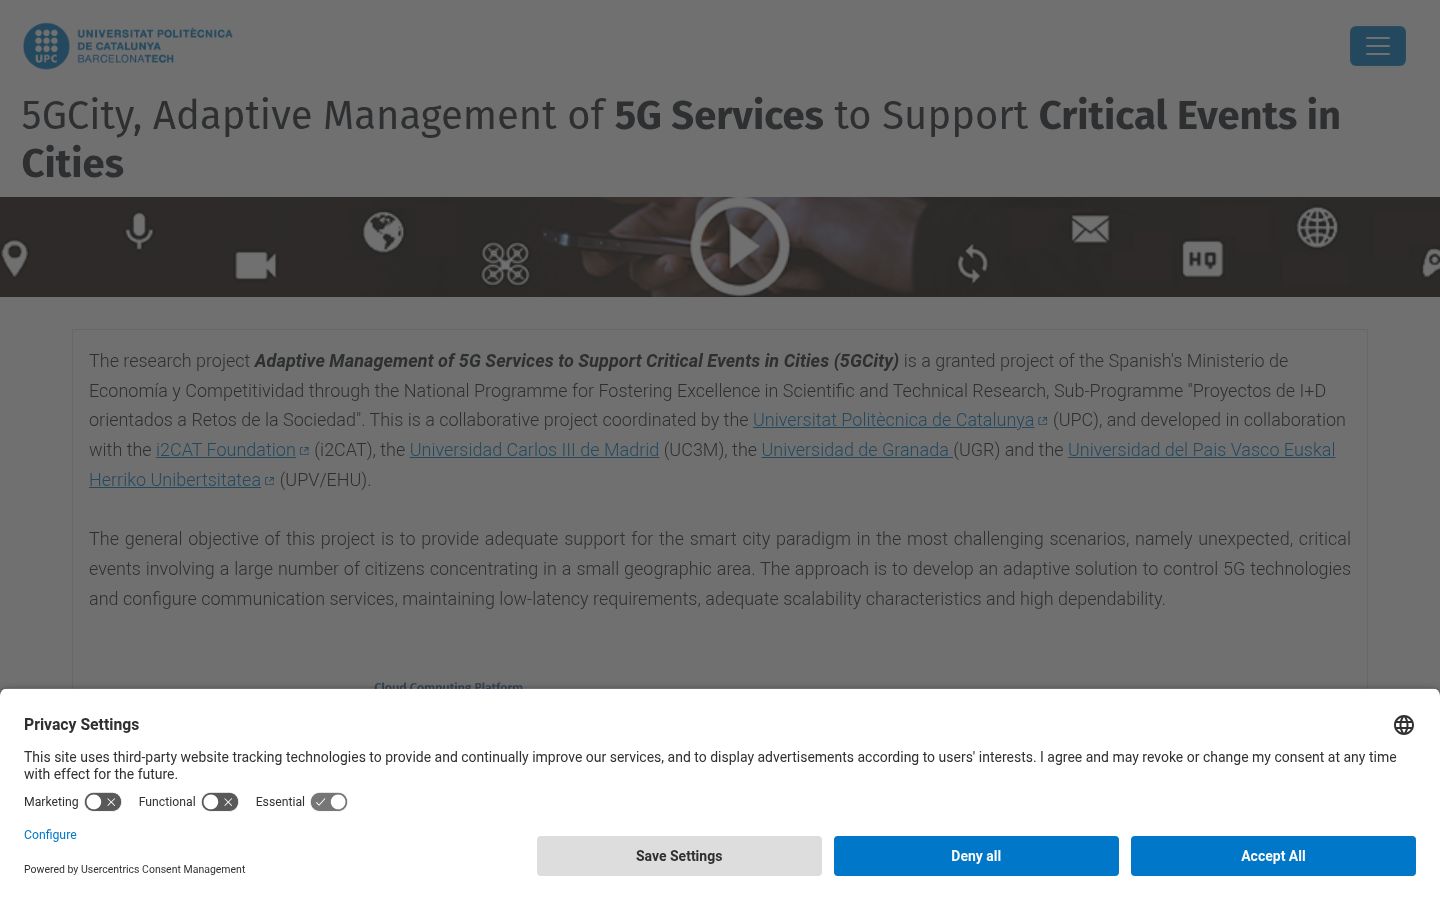The width and height of the screenshot is (1440, 900).
Task: Open the Configure privacy link
Action: (x=50, y=835)
